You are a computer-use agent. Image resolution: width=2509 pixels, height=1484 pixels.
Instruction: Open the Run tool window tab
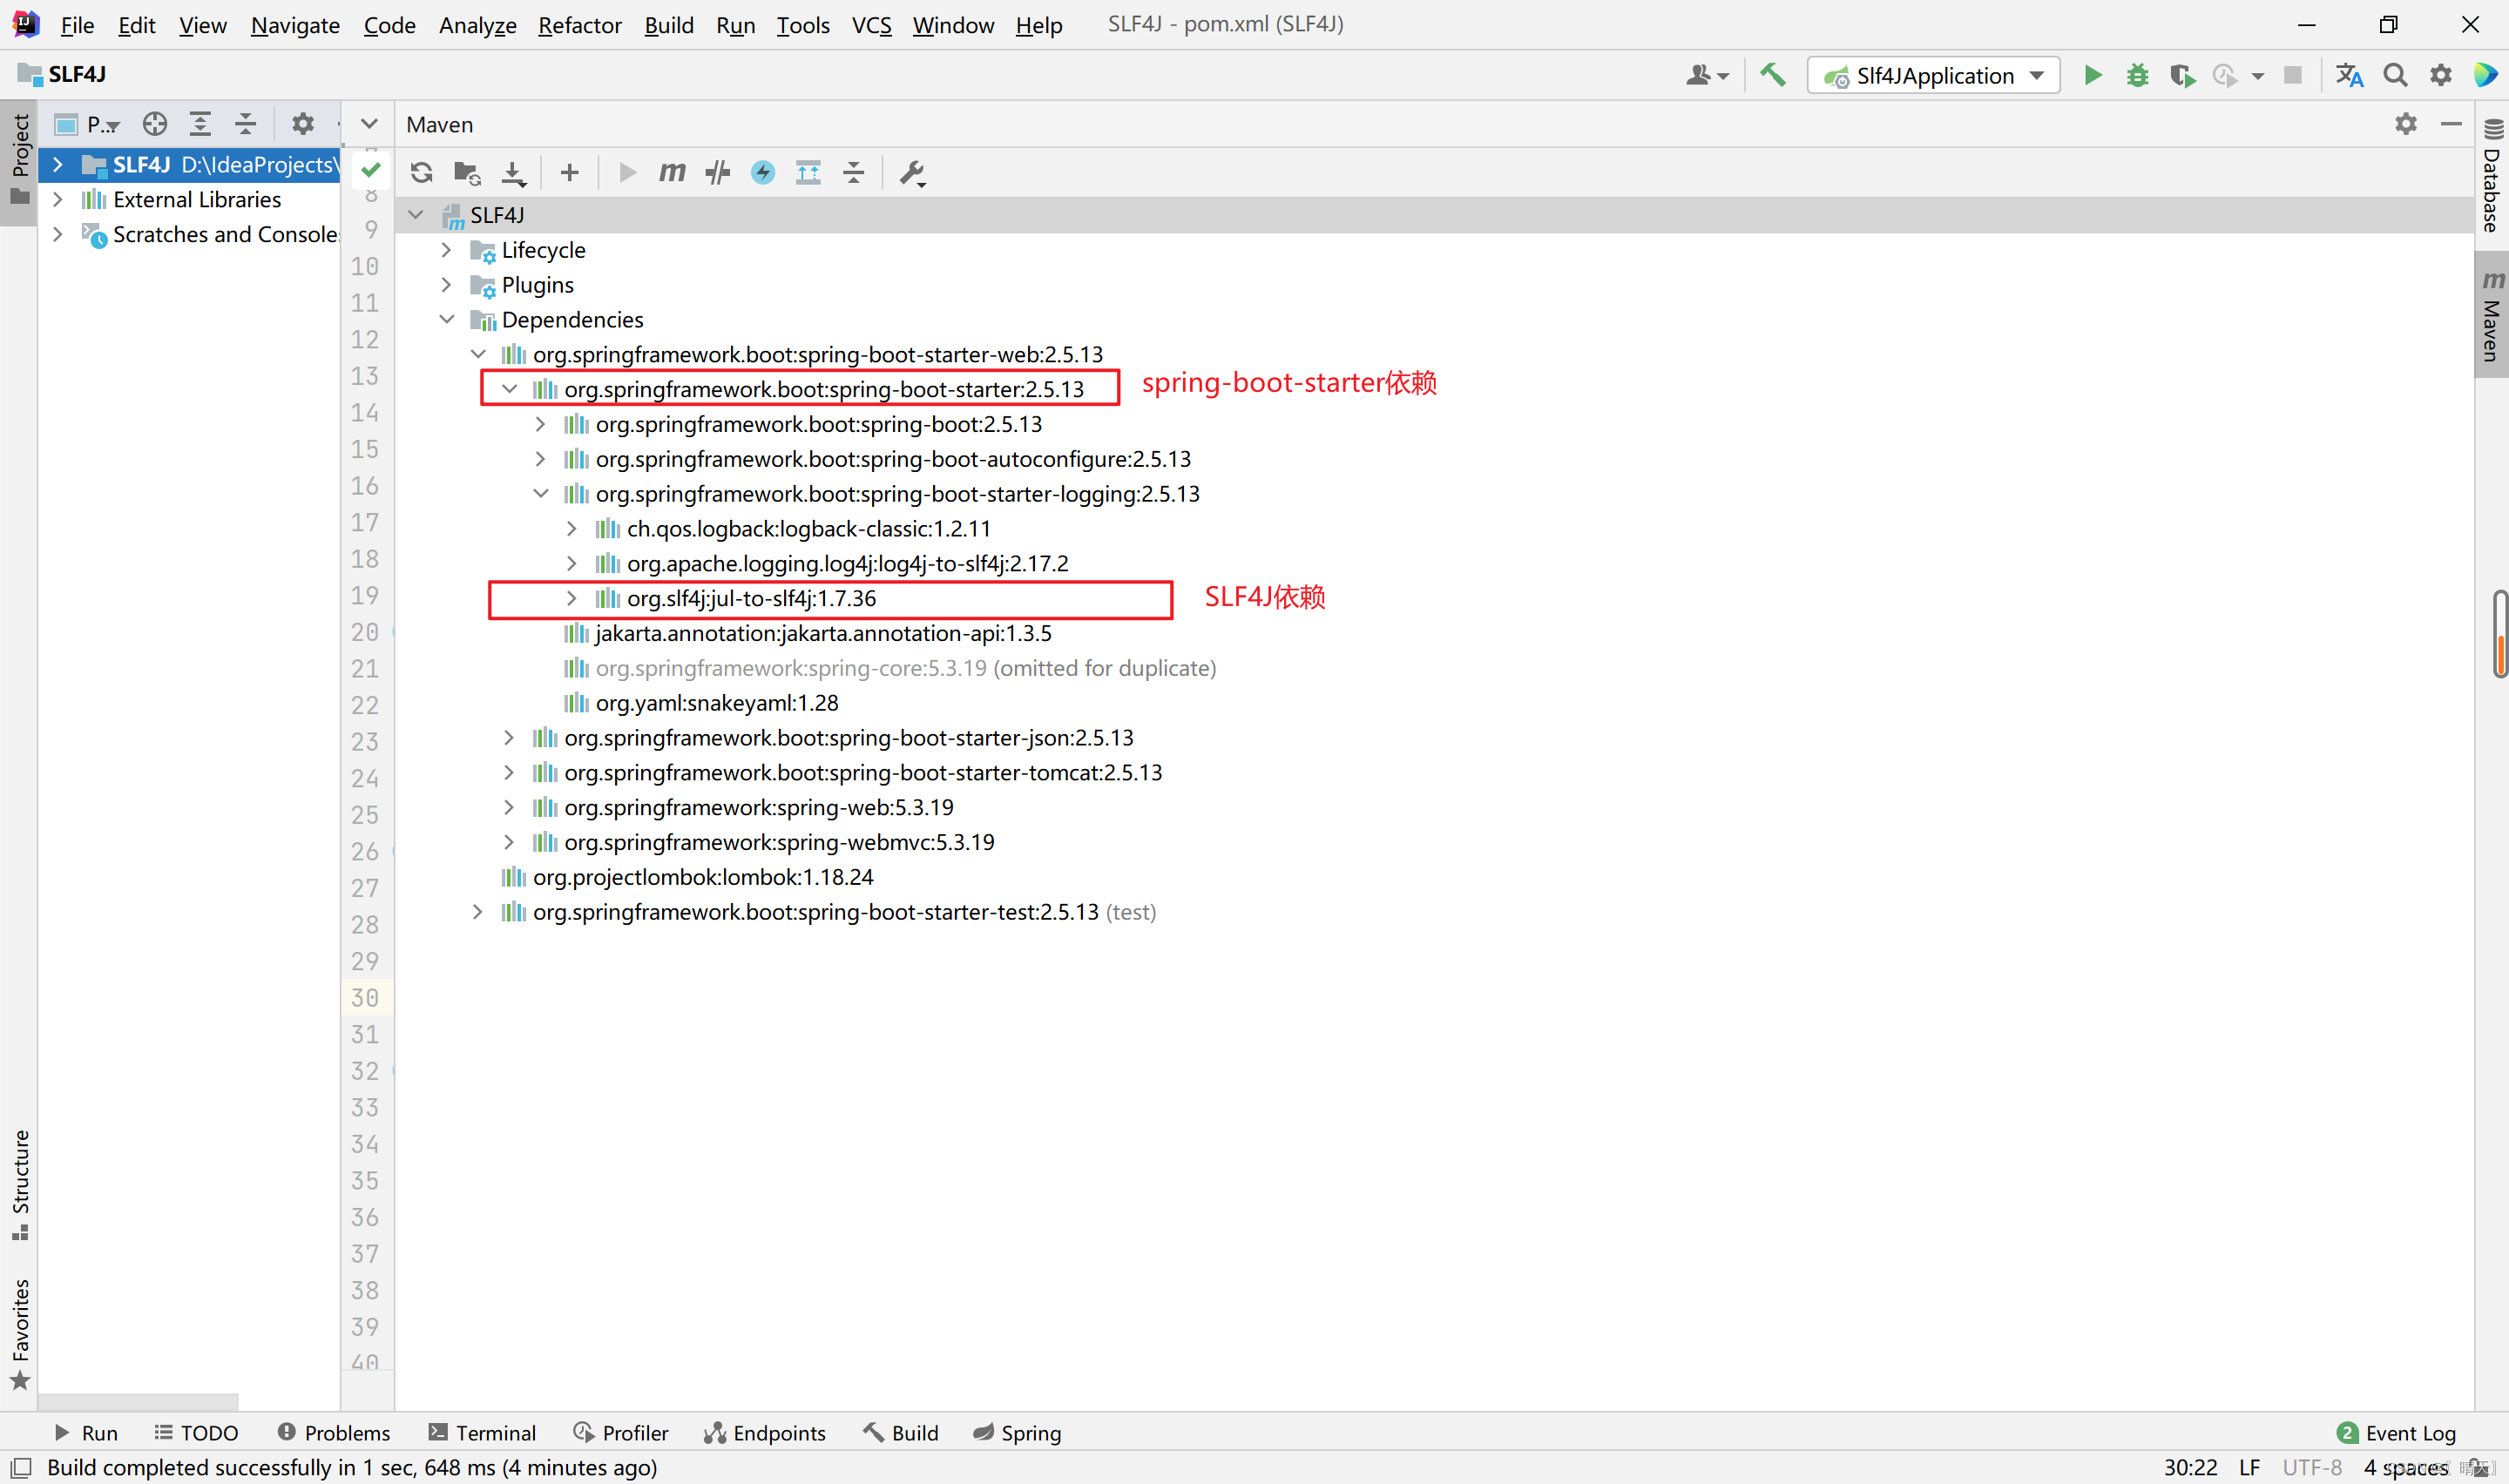[86, 1433]
